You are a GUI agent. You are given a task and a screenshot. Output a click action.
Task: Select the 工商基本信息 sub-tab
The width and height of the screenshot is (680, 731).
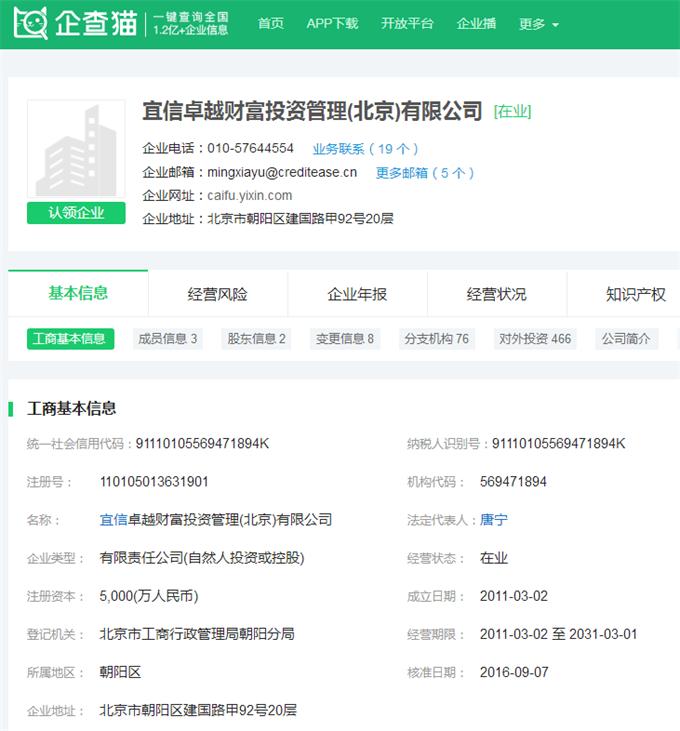tap(70, 338)
